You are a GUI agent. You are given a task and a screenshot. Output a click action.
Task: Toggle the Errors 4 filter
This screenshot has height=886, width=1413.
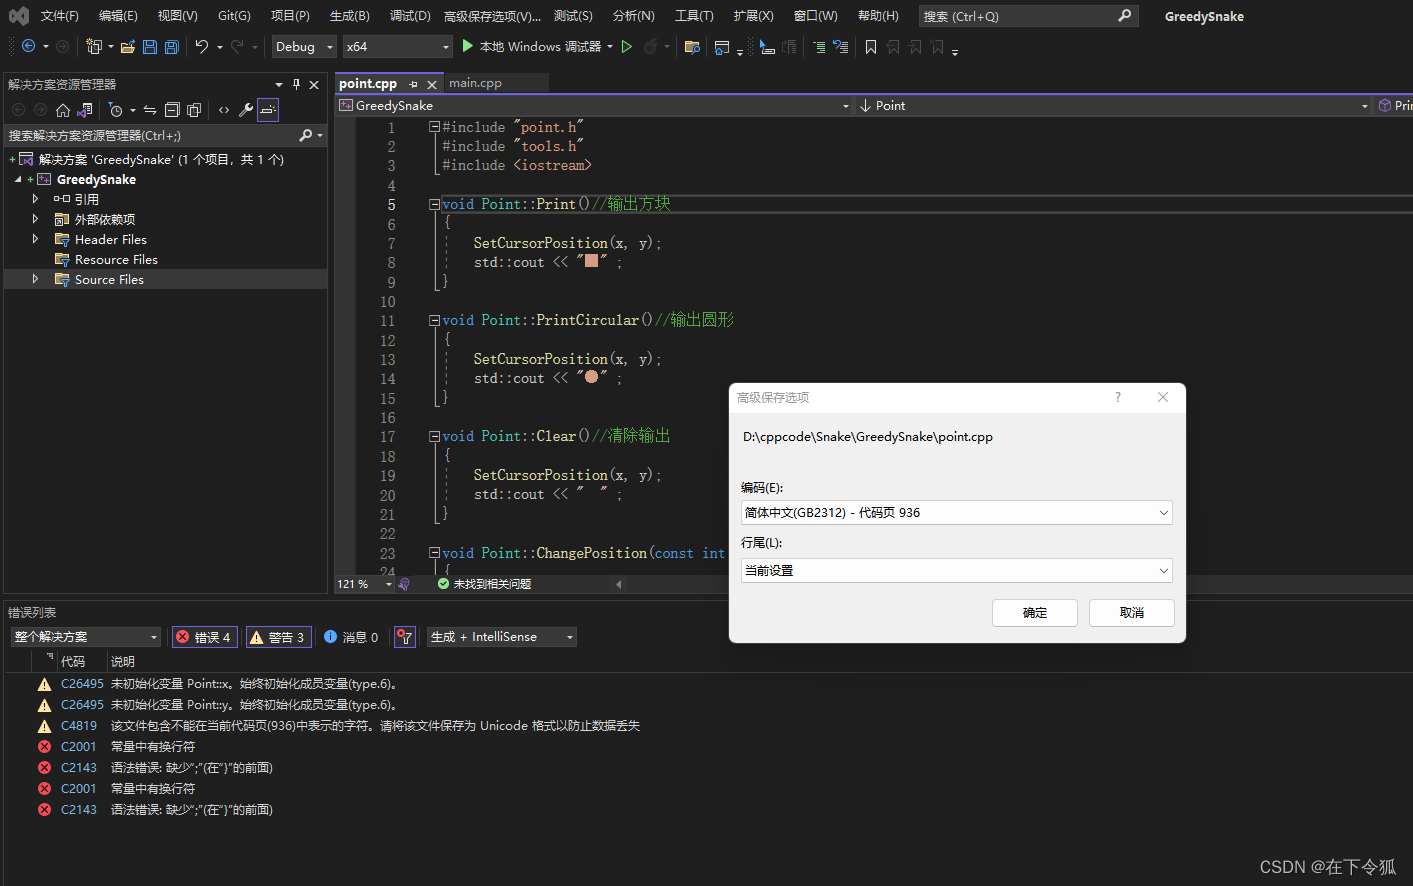(x=205, y=637)
